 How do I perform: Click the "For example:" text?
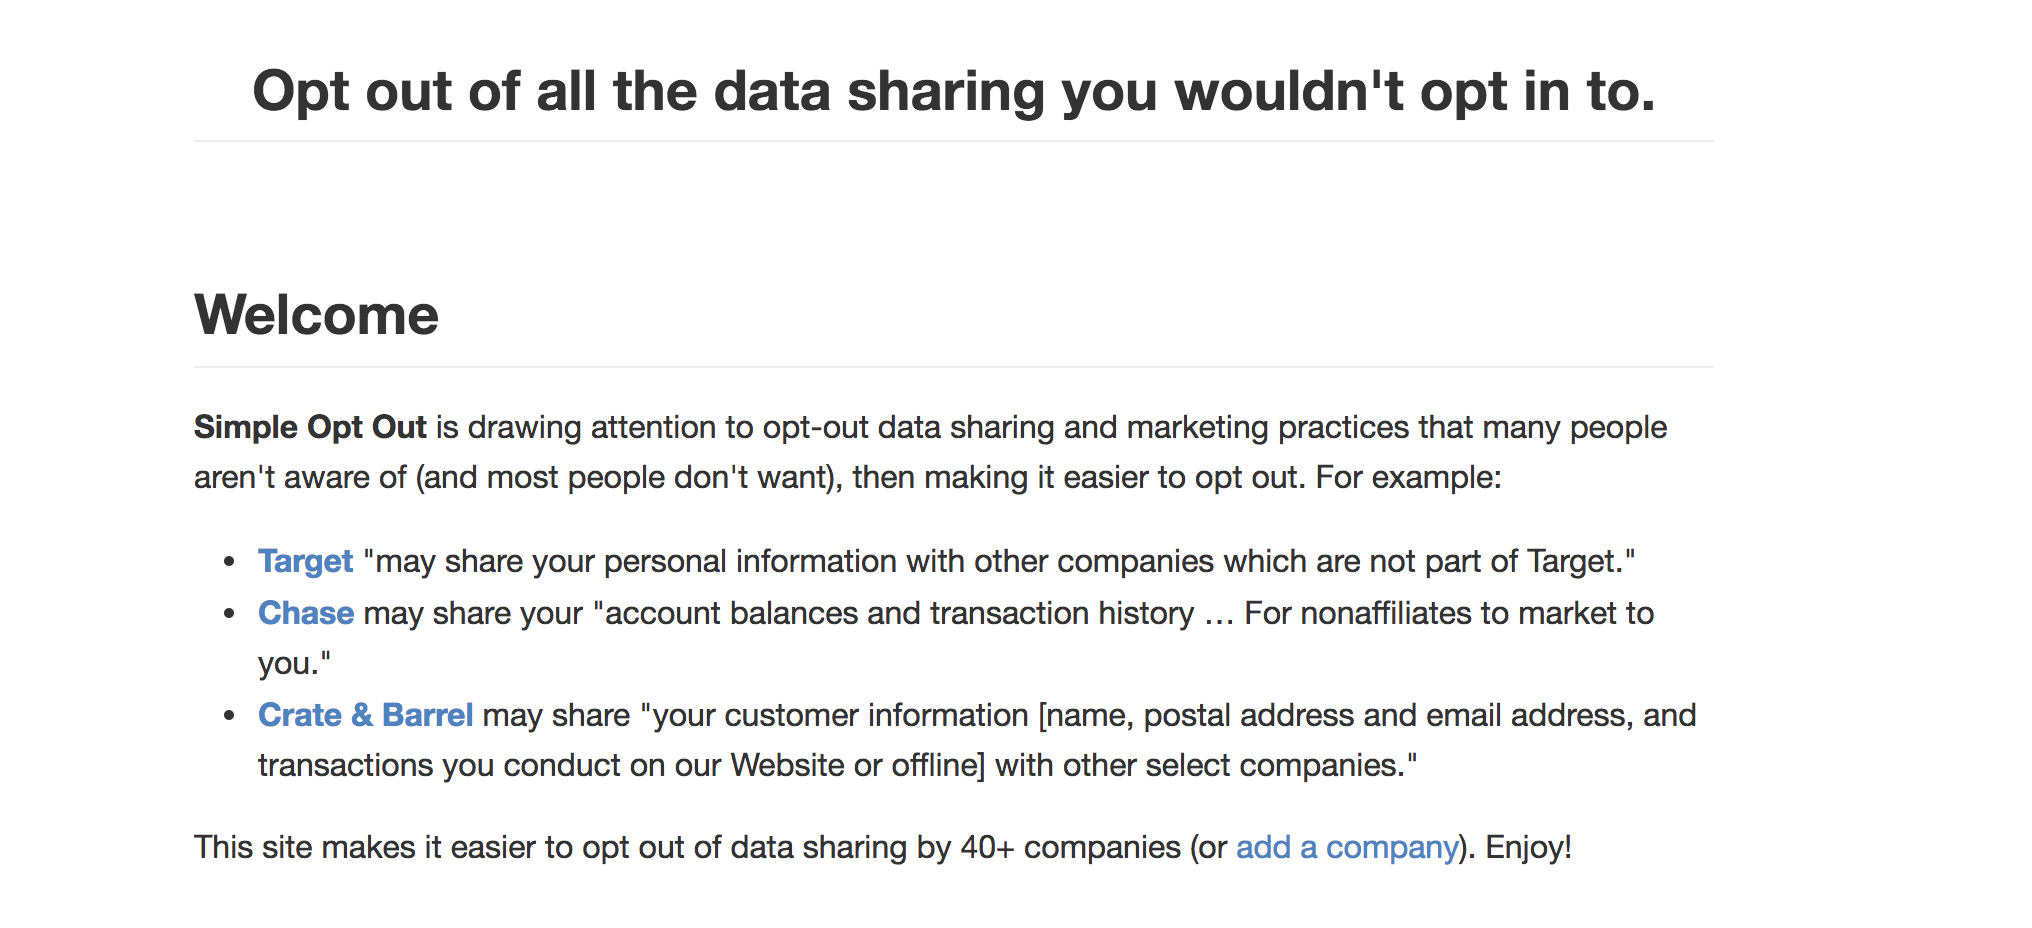pos(1408,477)
